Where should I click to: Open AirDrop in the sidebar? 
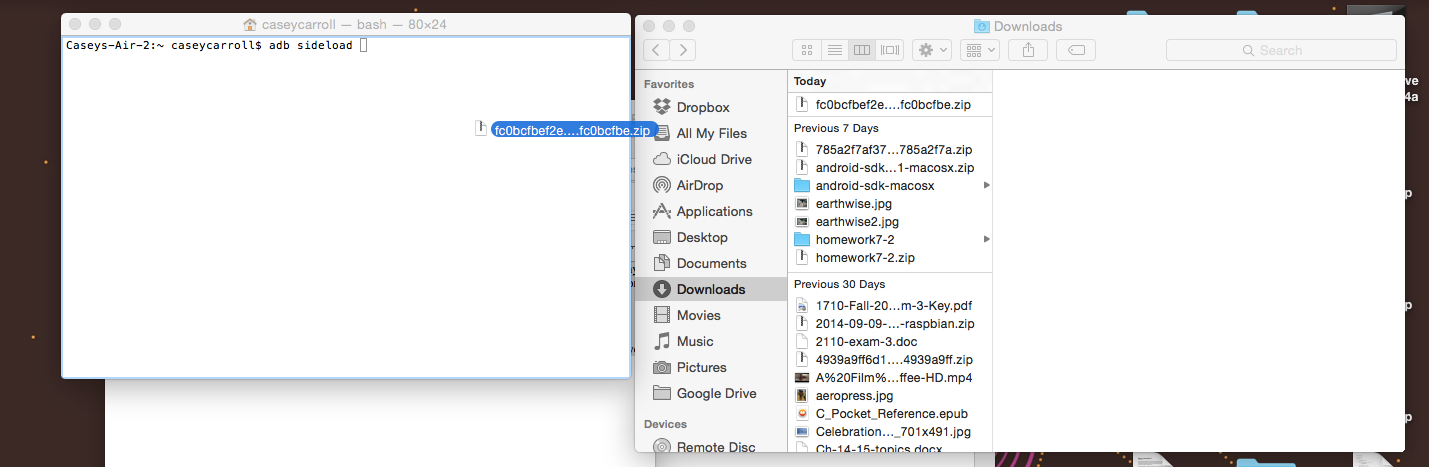click(x=700, y=185)
